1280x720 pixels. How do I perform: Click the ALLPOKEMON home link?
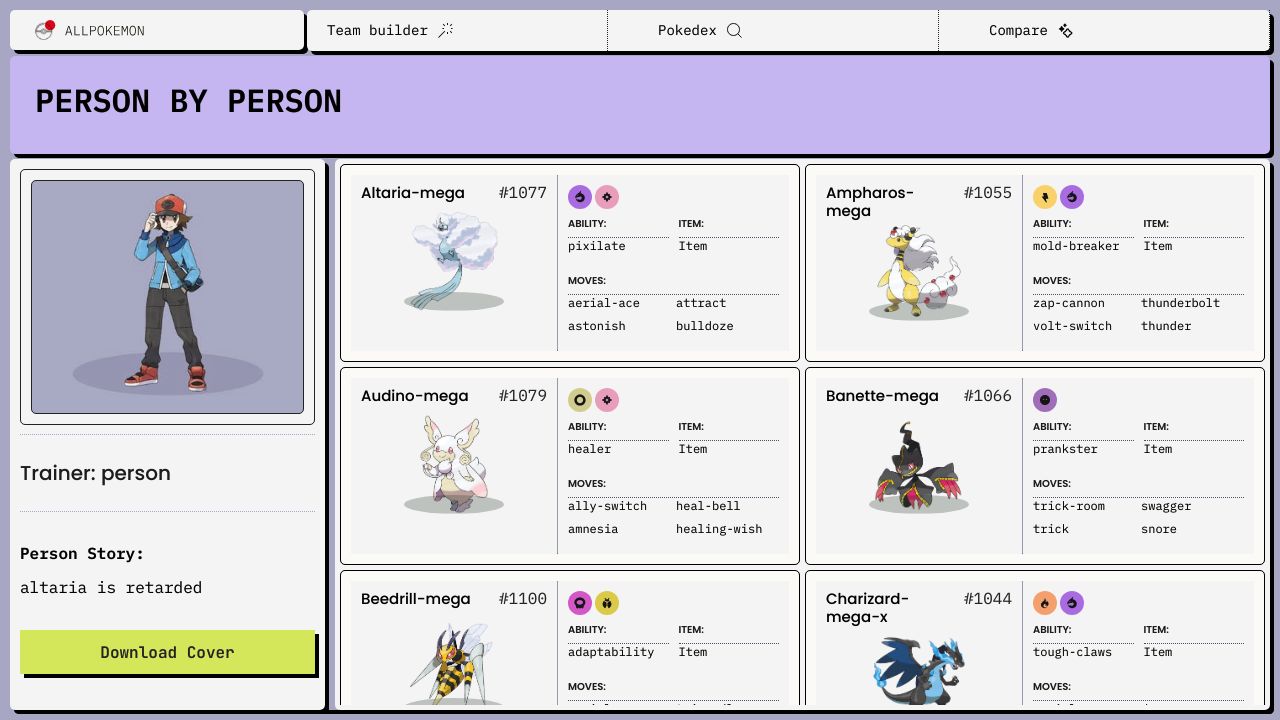tap(104, 31)
